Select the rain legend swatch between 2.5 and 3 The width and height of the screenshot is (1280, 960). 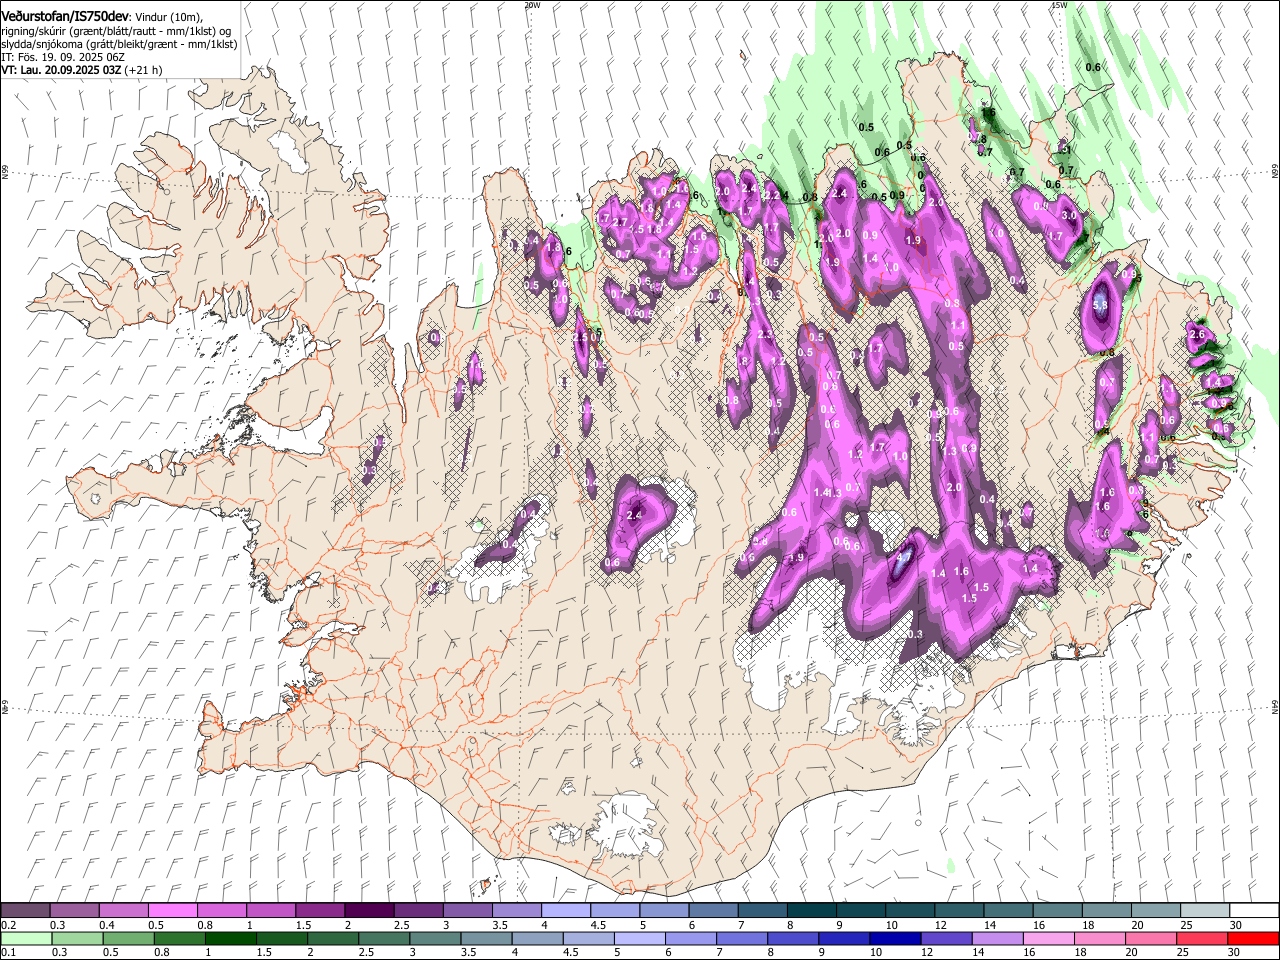(383, 938)
